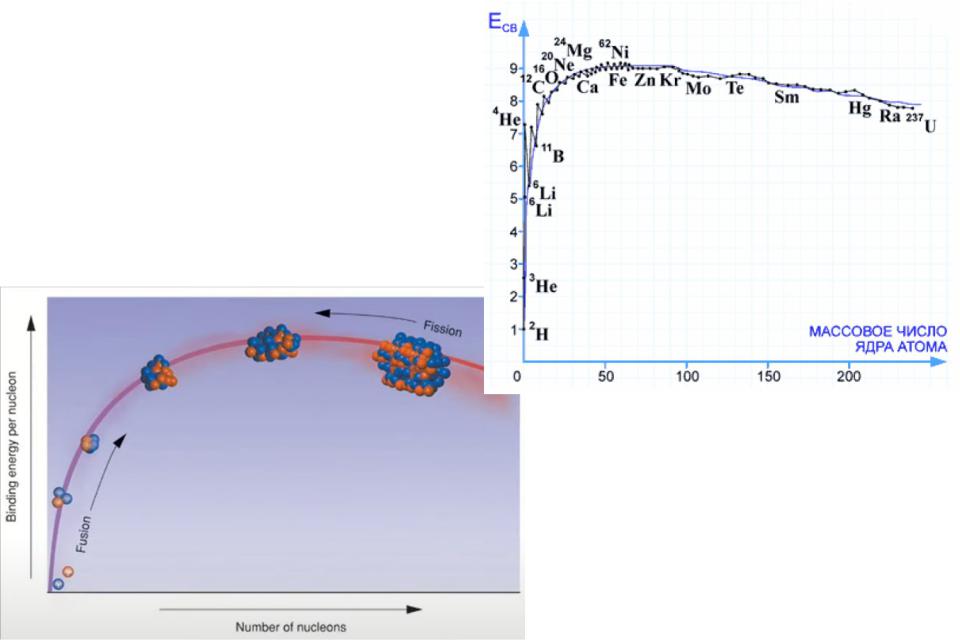The width and height of the screenshot is (960, 640).
Task: Select the 'Ra' element label
Action: pos(890,115)
